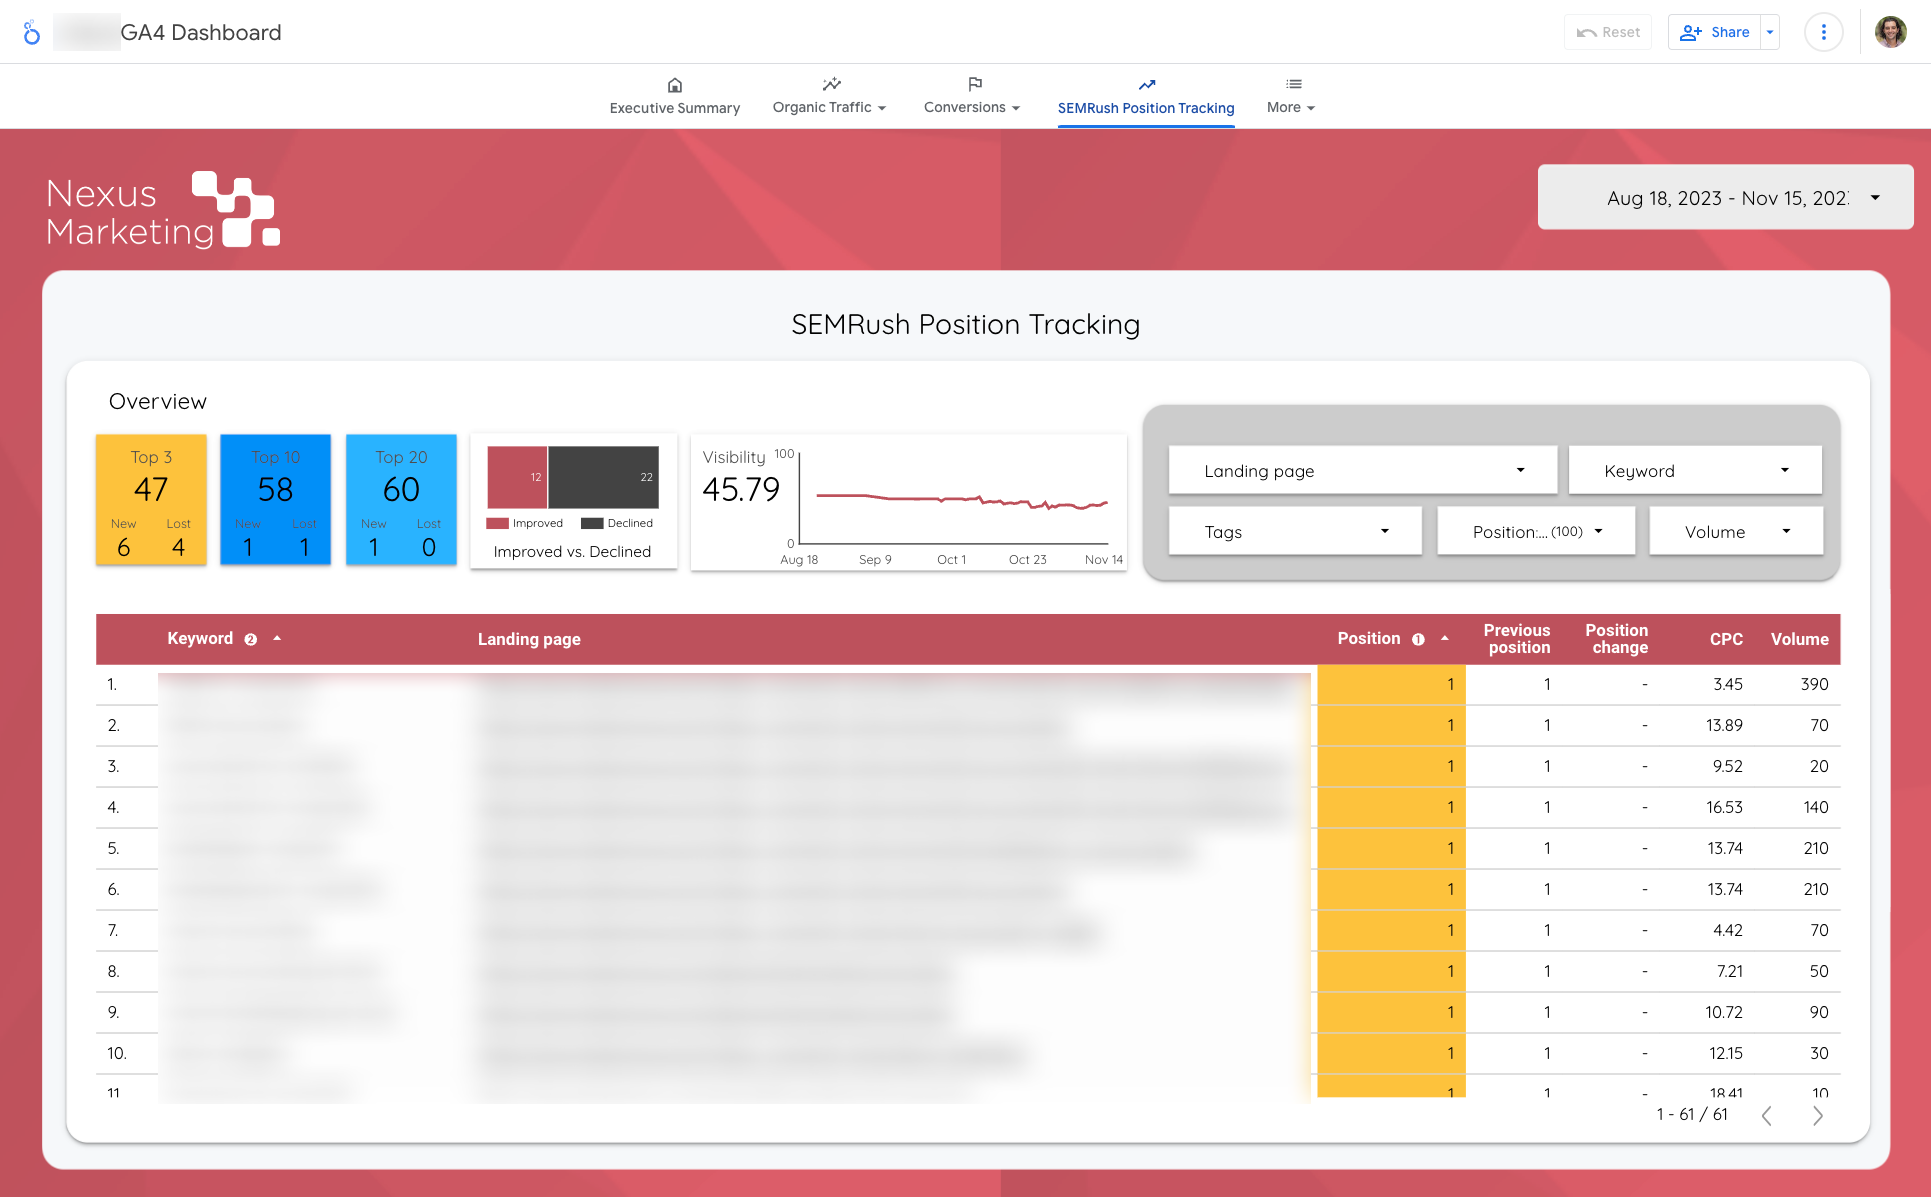The width and height of the screenshot is (1931, 1197).
Task: Click the Looker Studio logo icon
Action: tap(32, 32)
